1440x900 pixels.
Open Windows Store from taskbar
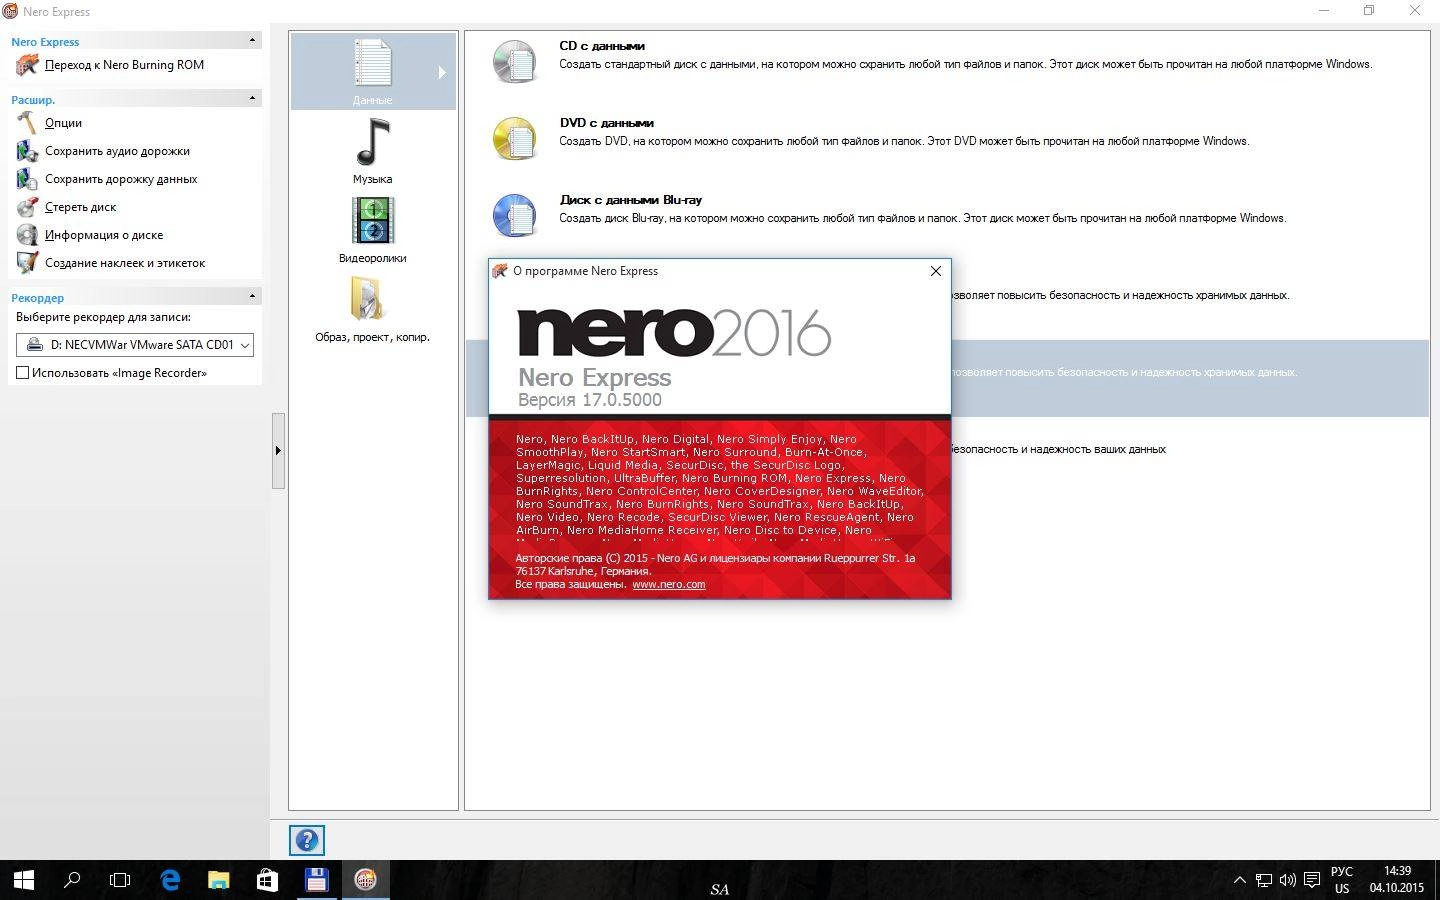(267, 880)
